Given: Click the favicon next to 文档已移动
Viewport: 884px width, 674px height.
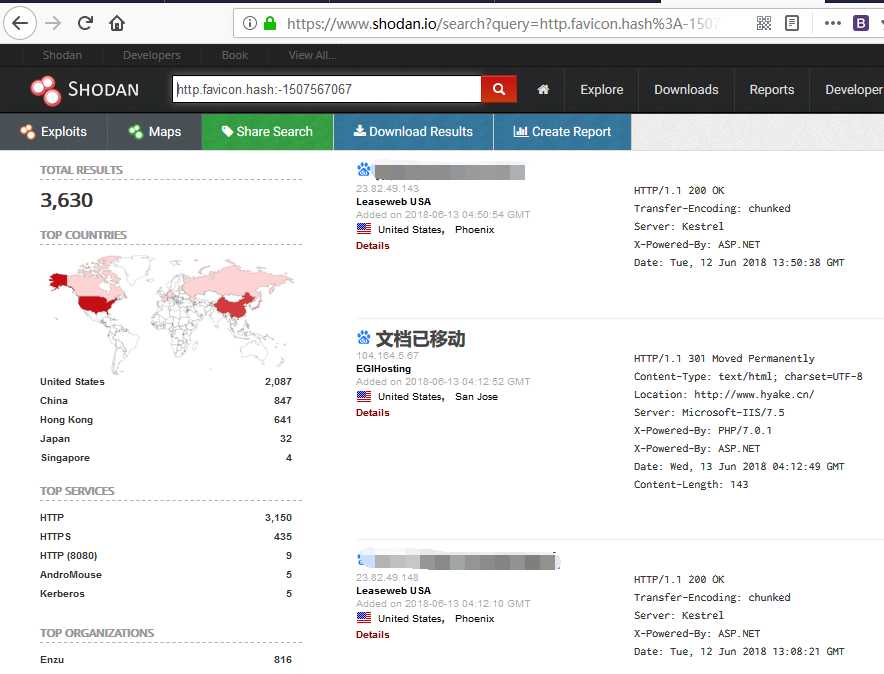Looking at the screenshot, I should pos(364,338).
